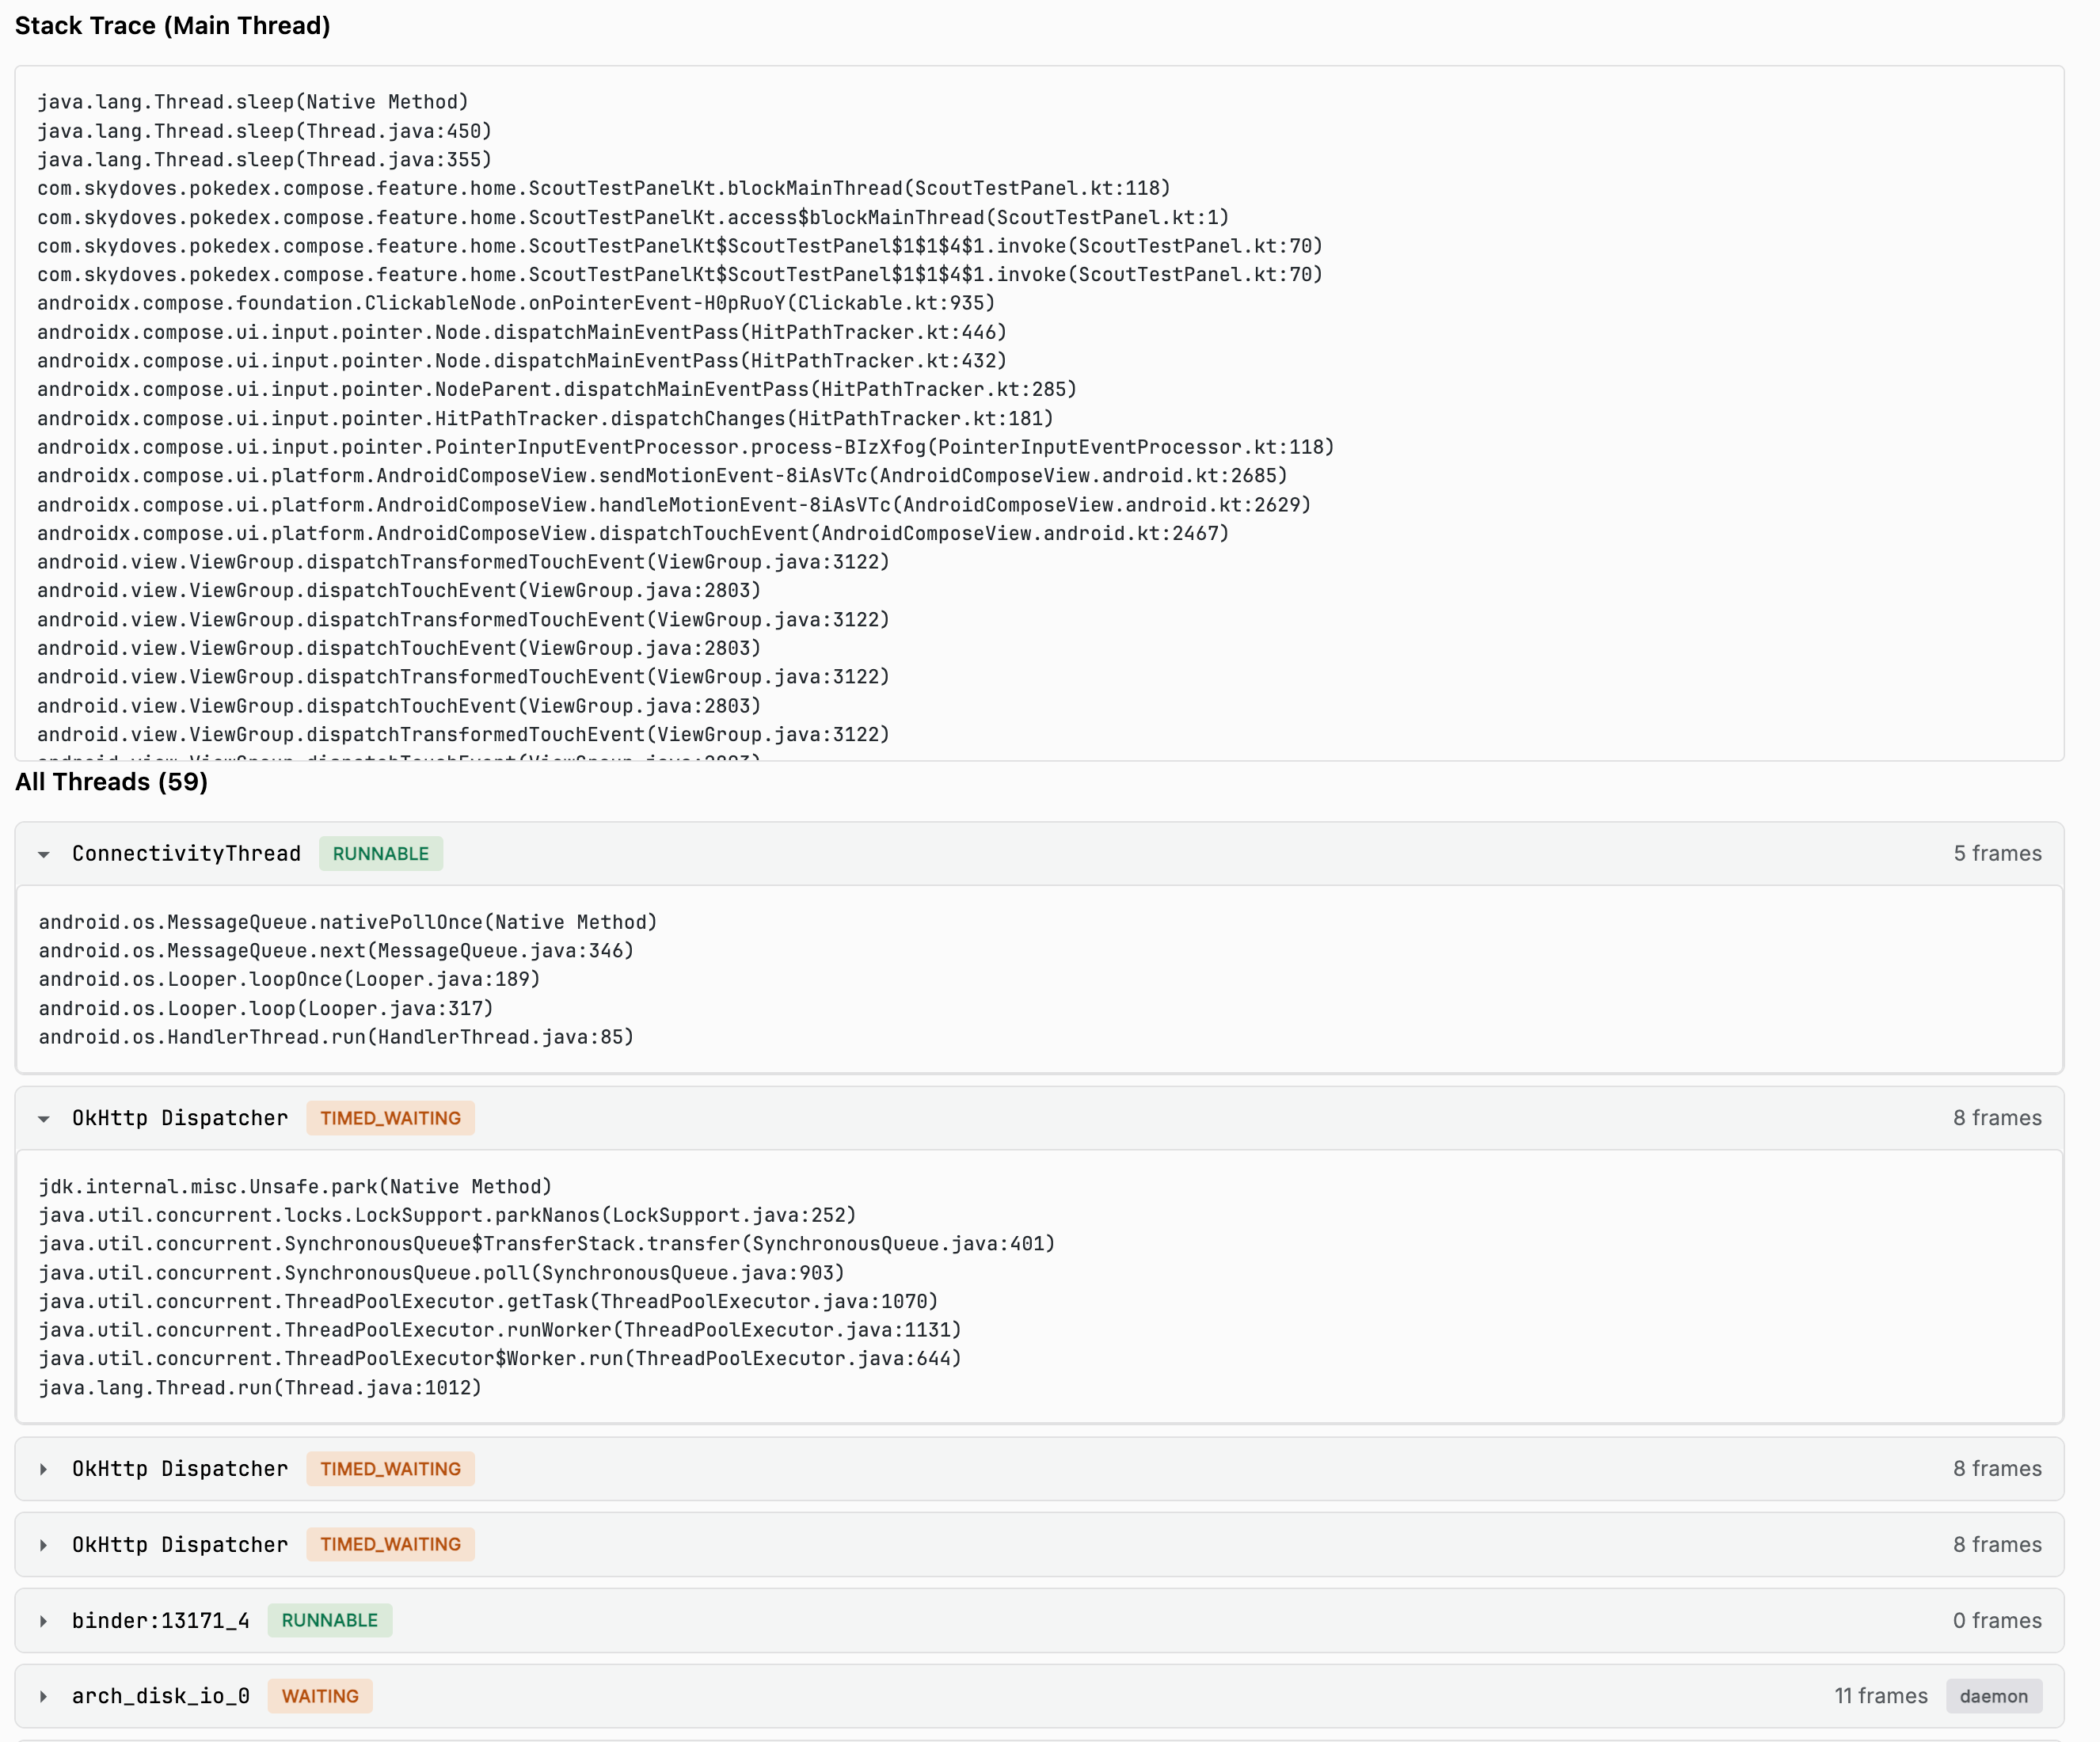Expand the OkHttp Dispatcher row just above binder:13171_4
The height and width of the screenshot is (1742, 2100).
coord(1039,1545)
